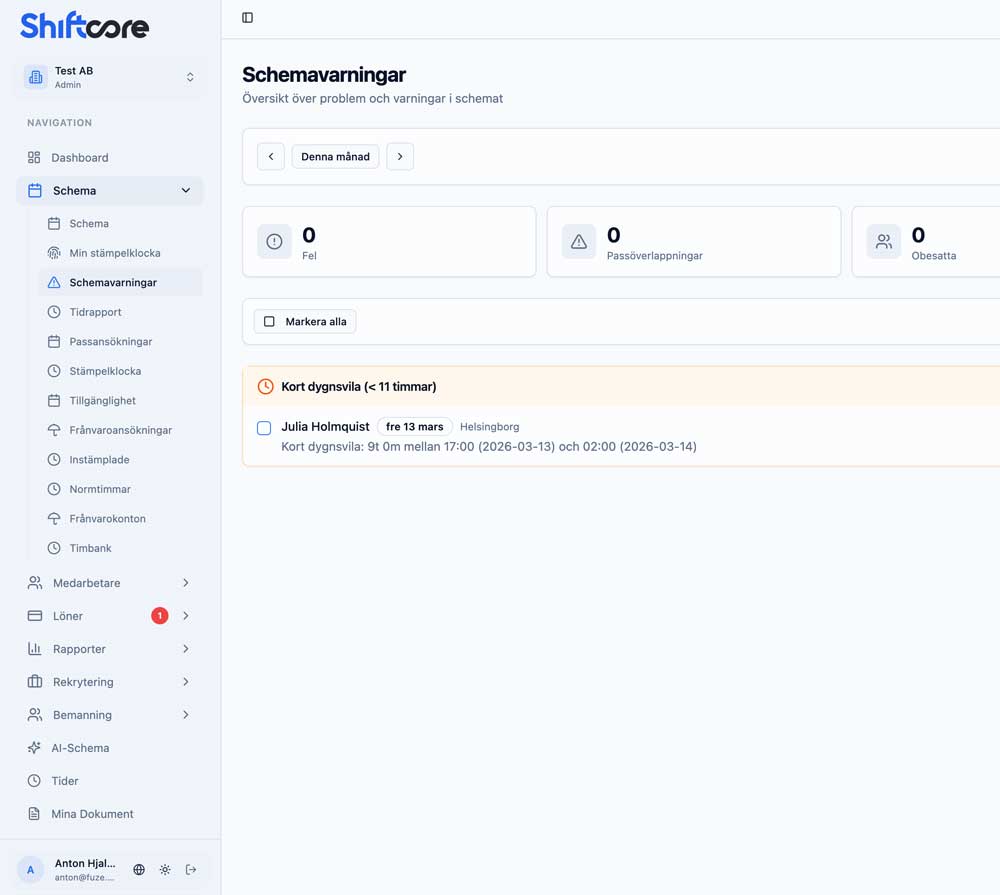Image resolution: width=1000 pixels, height=895 pixels.
Task: Toggle the sidebar panel icon
Action: pos(247,18)
